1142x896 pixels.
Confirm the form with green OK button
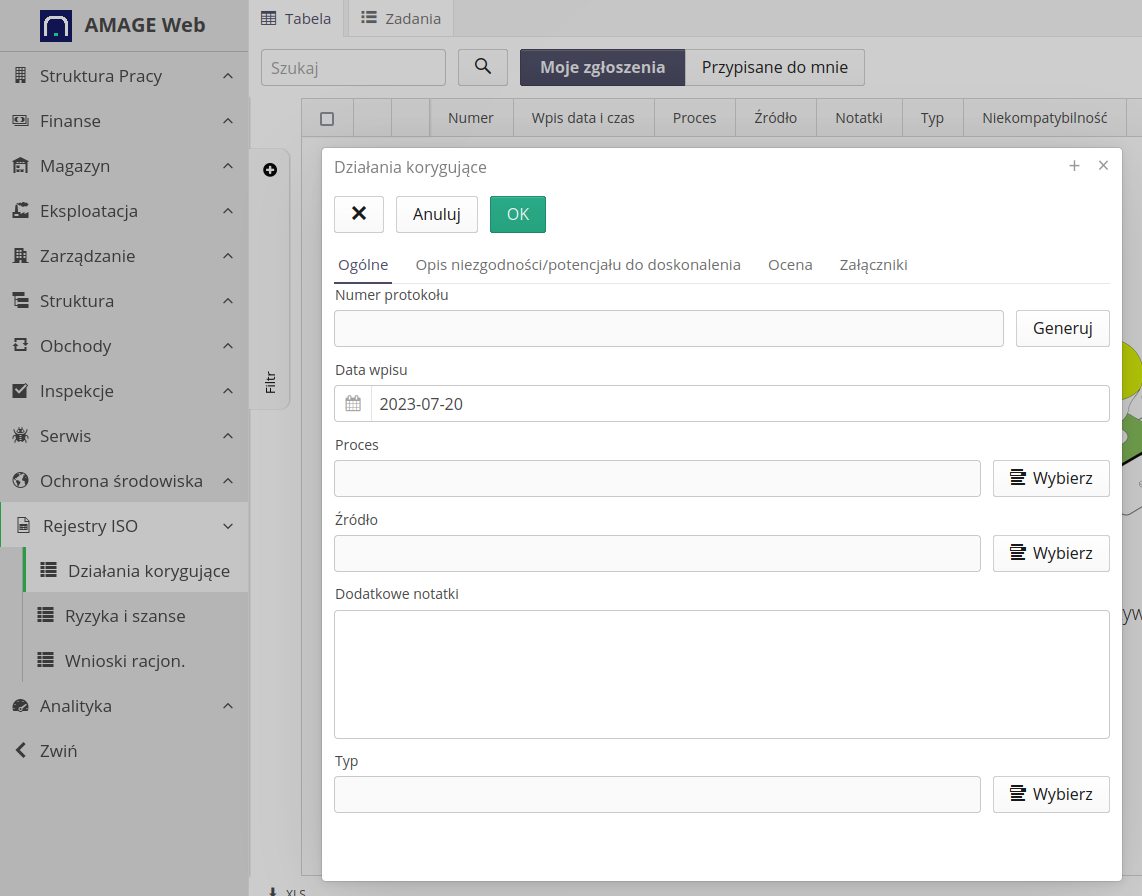(x=517, y=214)
